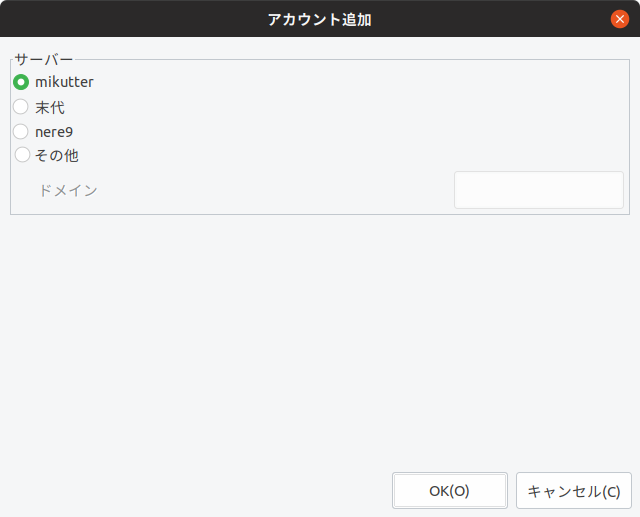Enable the その他 radio button
This screenshot has height=517, width=640.
pos(21,155)
